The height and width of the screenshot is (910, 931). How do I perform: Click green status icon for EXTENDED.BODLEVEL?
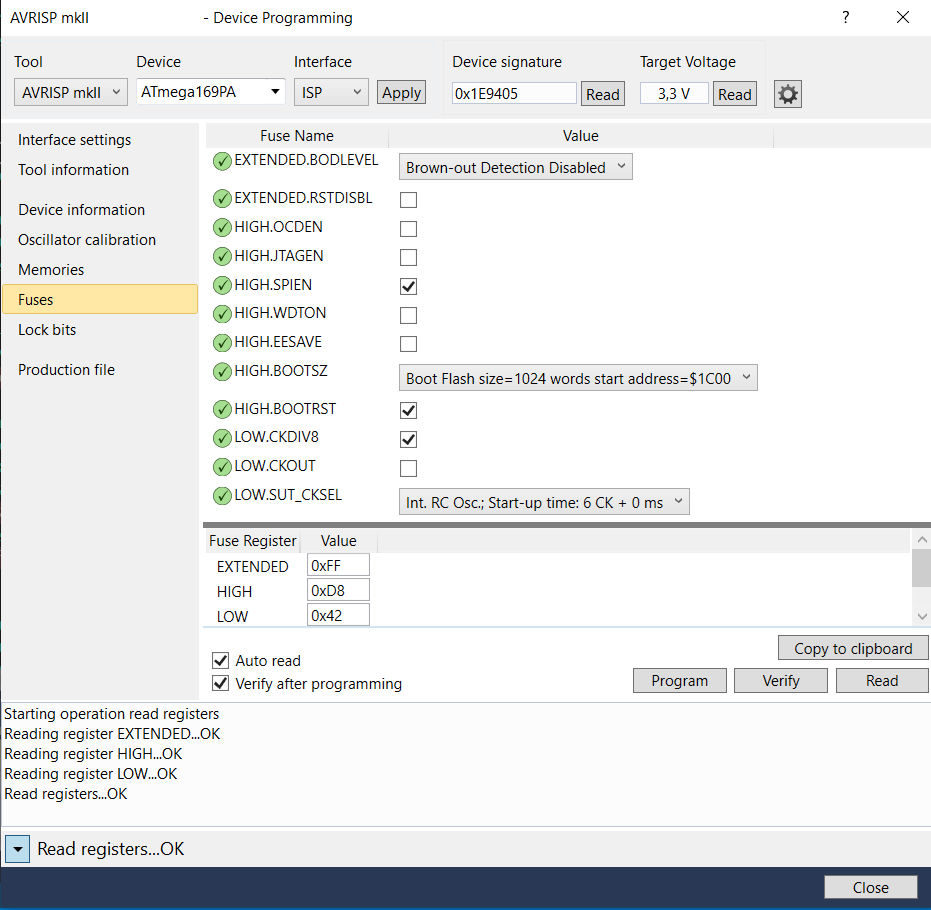click(x=222, y=161)
